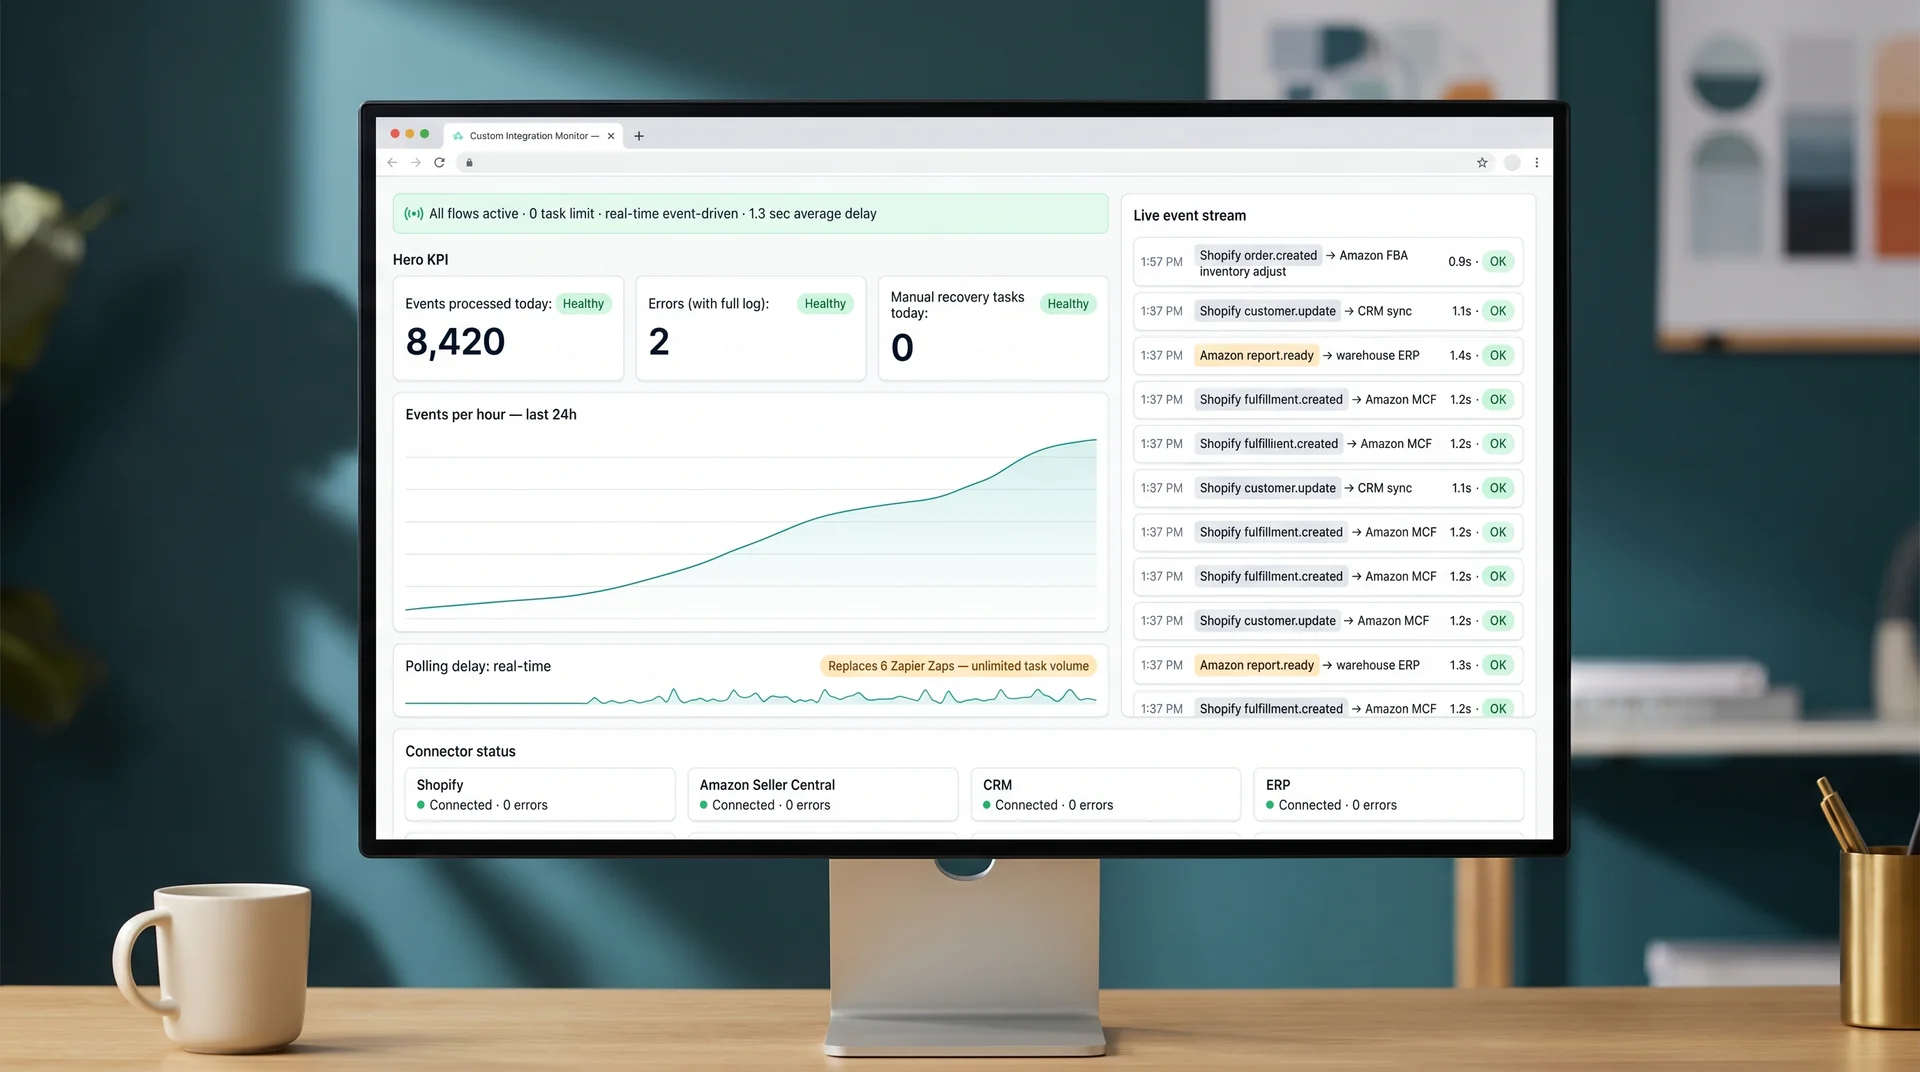Viewport: 1920px width, 1072px height.
Task: Click the Connector status heading
Action: tap(460, 752)
